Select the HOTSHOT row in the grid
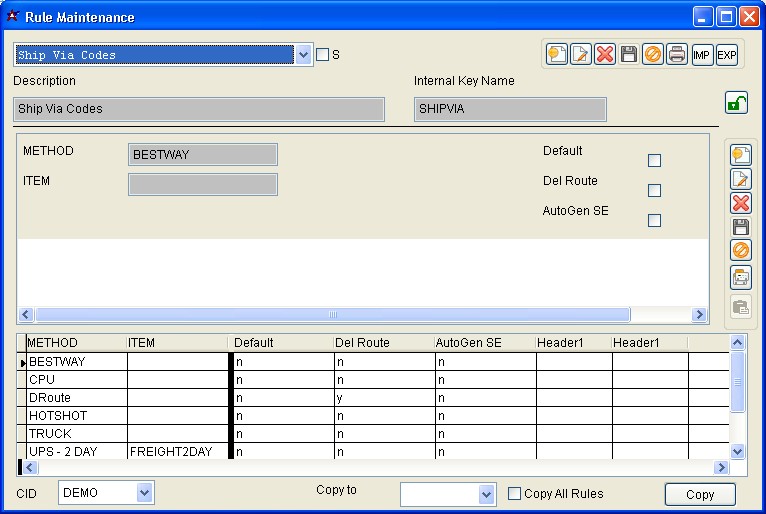This screenshot has width=766, height=514. 77,415
